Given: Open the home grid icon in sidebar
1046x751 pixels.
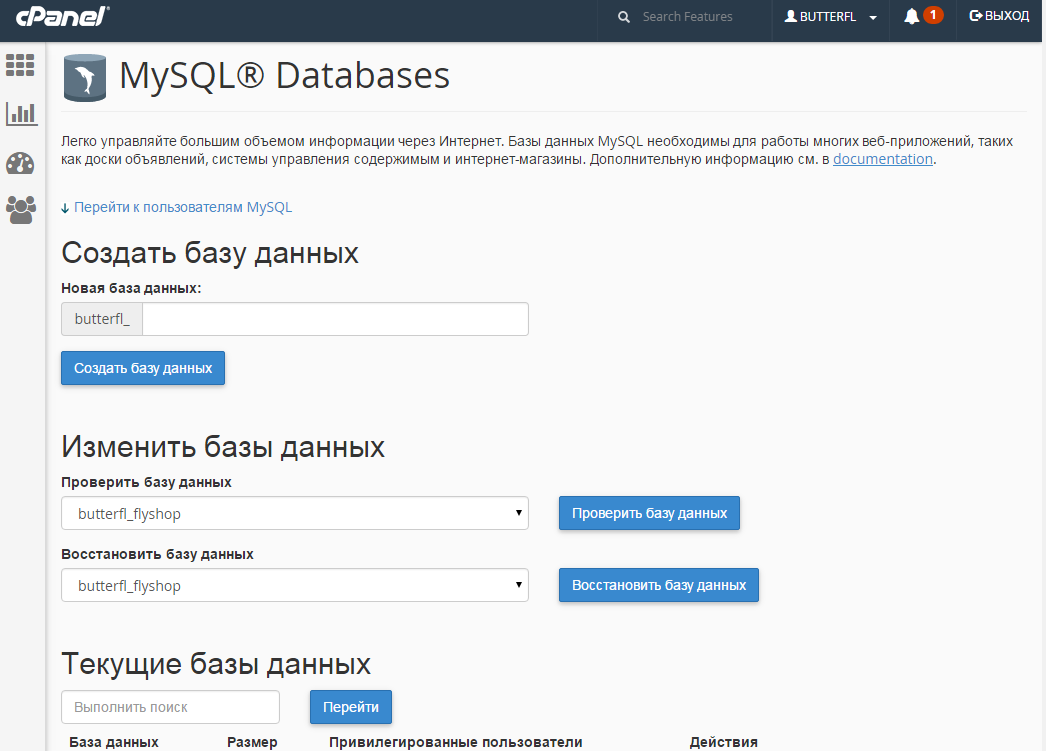Looking at the screenshot, I should pyautogui.click(x=20, y=65).
